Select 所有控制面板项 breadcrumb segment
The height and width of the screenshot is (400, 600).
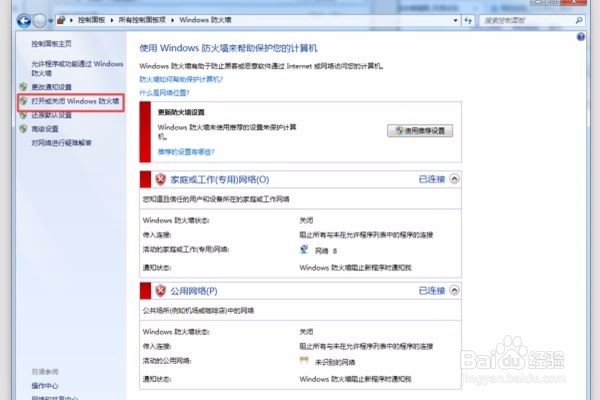tap(142, 20)
